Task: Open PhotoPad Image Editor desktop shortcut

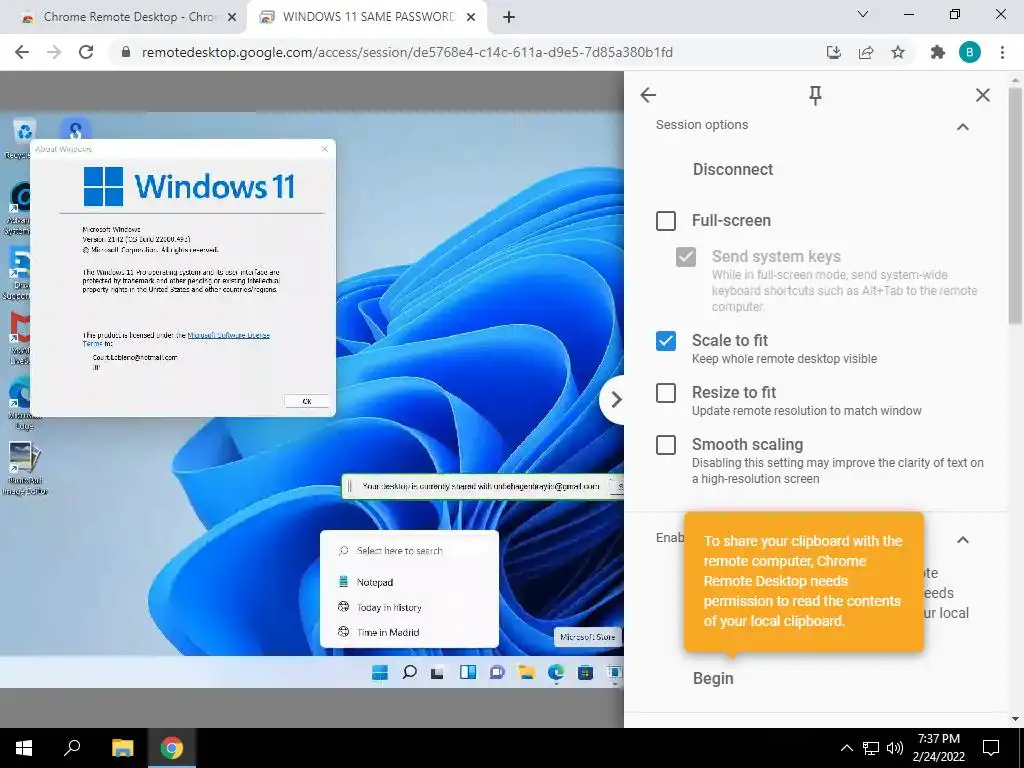Action: pyautogui.click(x=25, y=468)
